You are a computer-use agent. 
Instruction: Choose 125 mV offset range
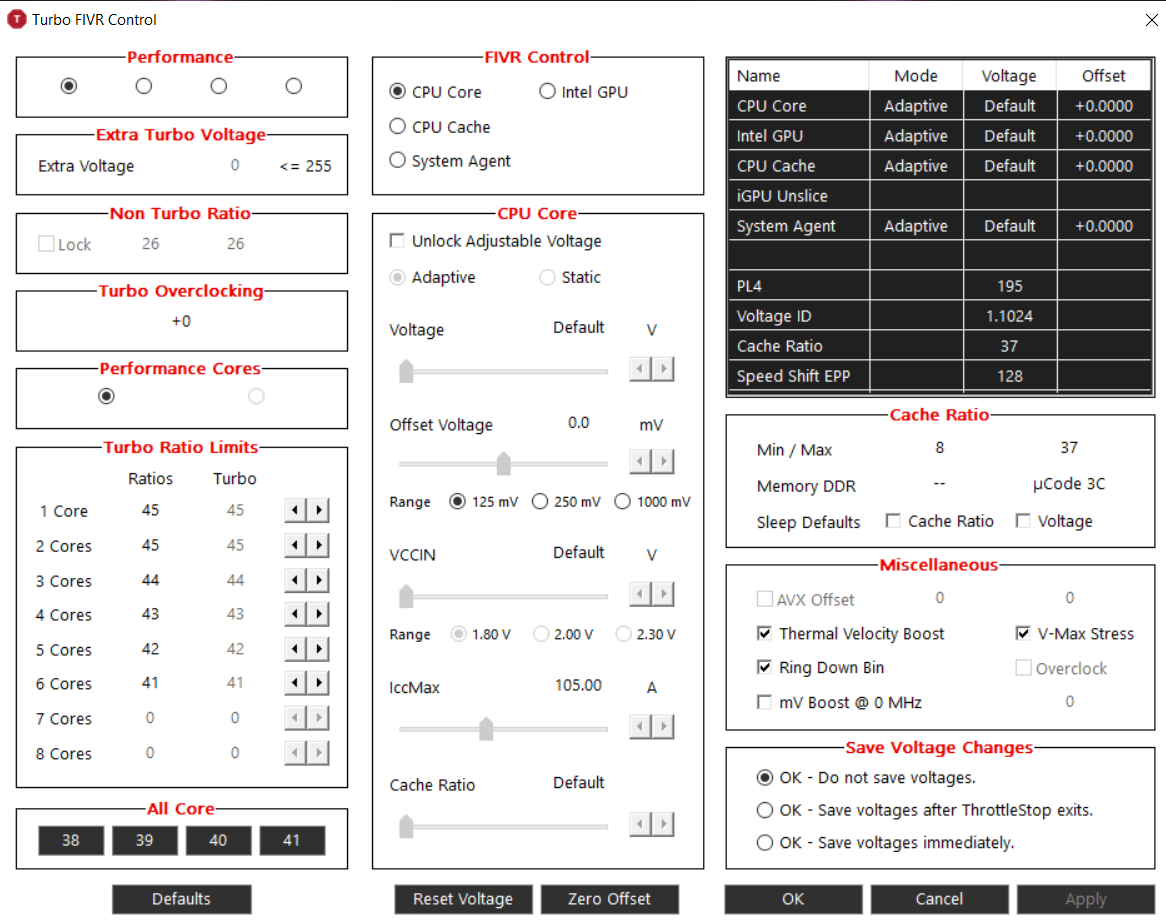[x=483, y=501]
